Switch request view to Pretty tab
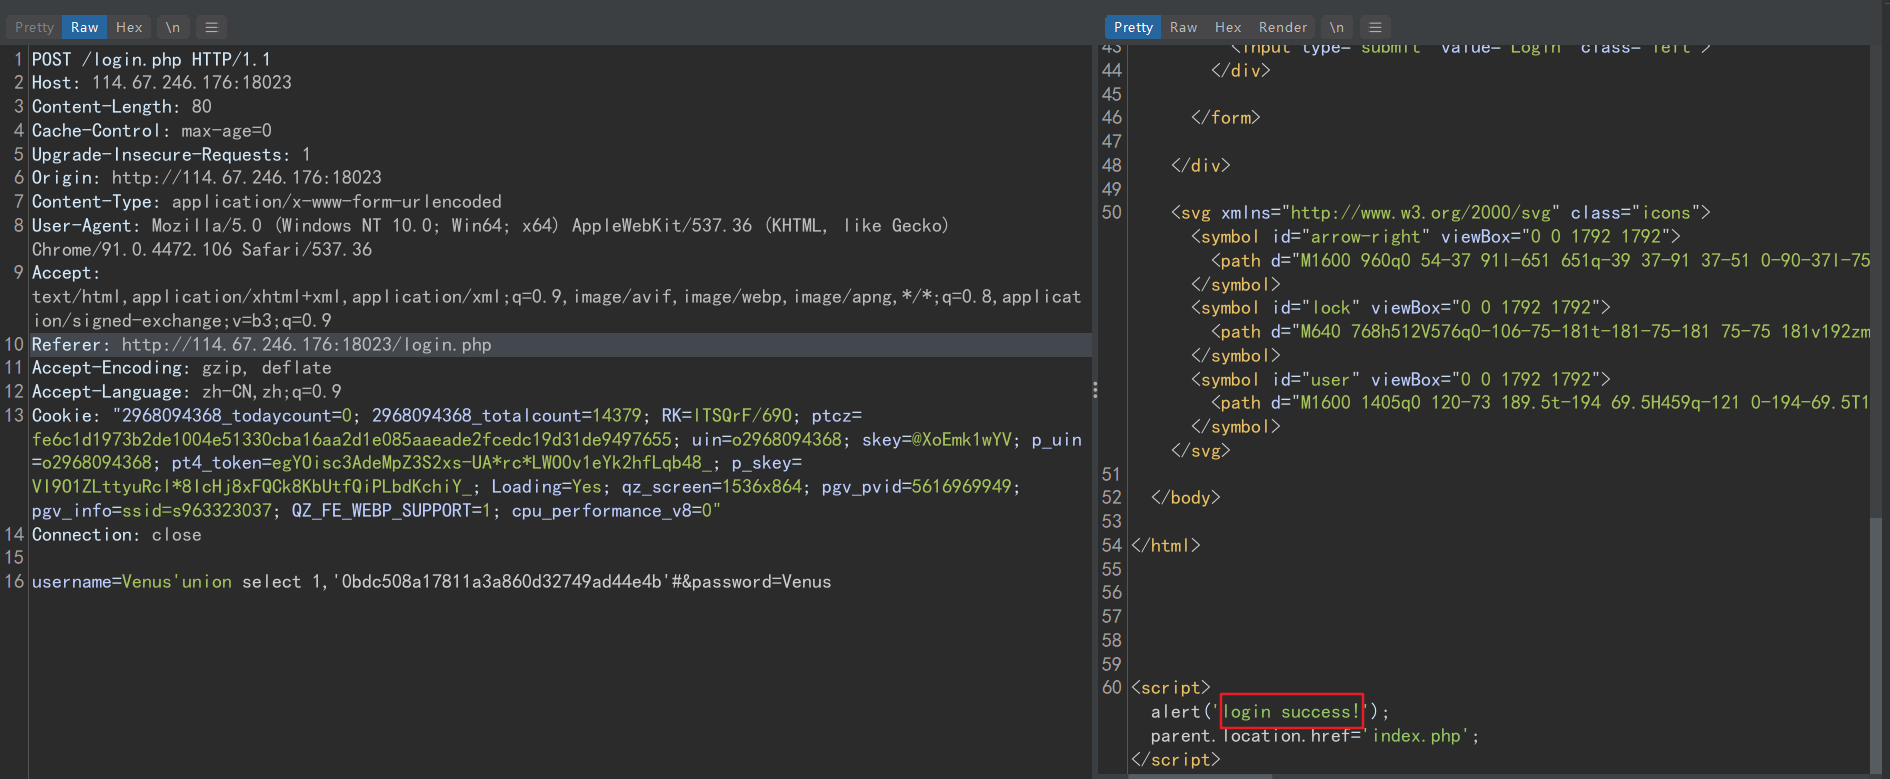This screenshot has width=1890, height=779. pyautogui.click(x=34, y=27)
